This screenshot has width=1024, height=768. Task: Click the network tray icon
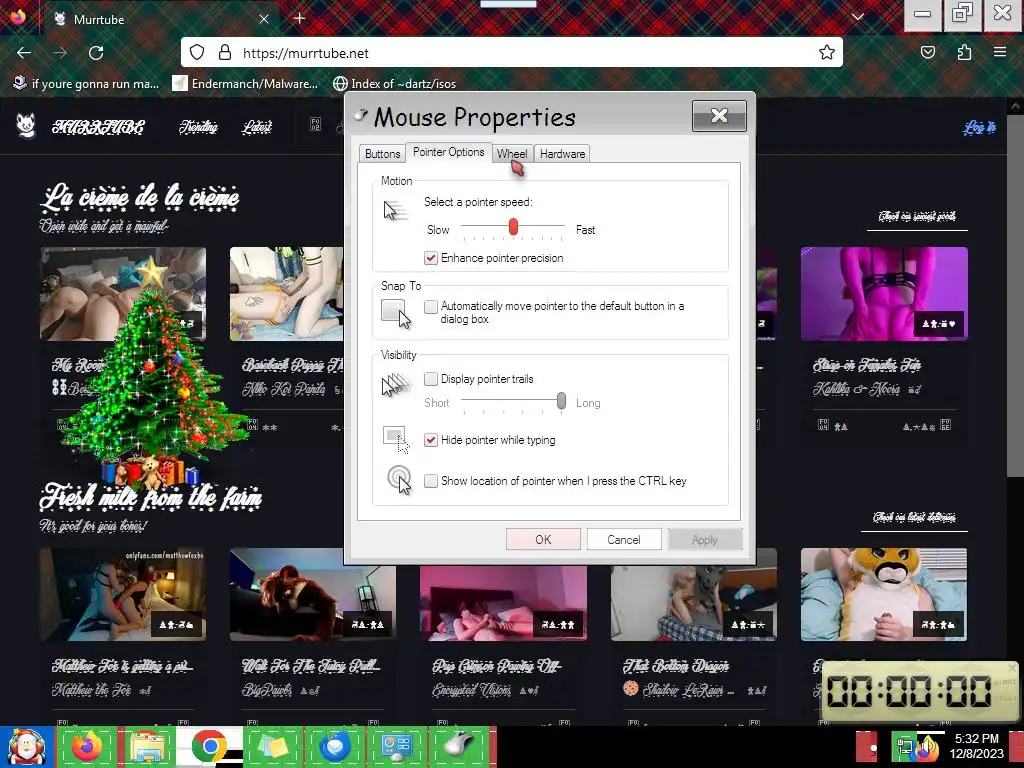point(904,746)
